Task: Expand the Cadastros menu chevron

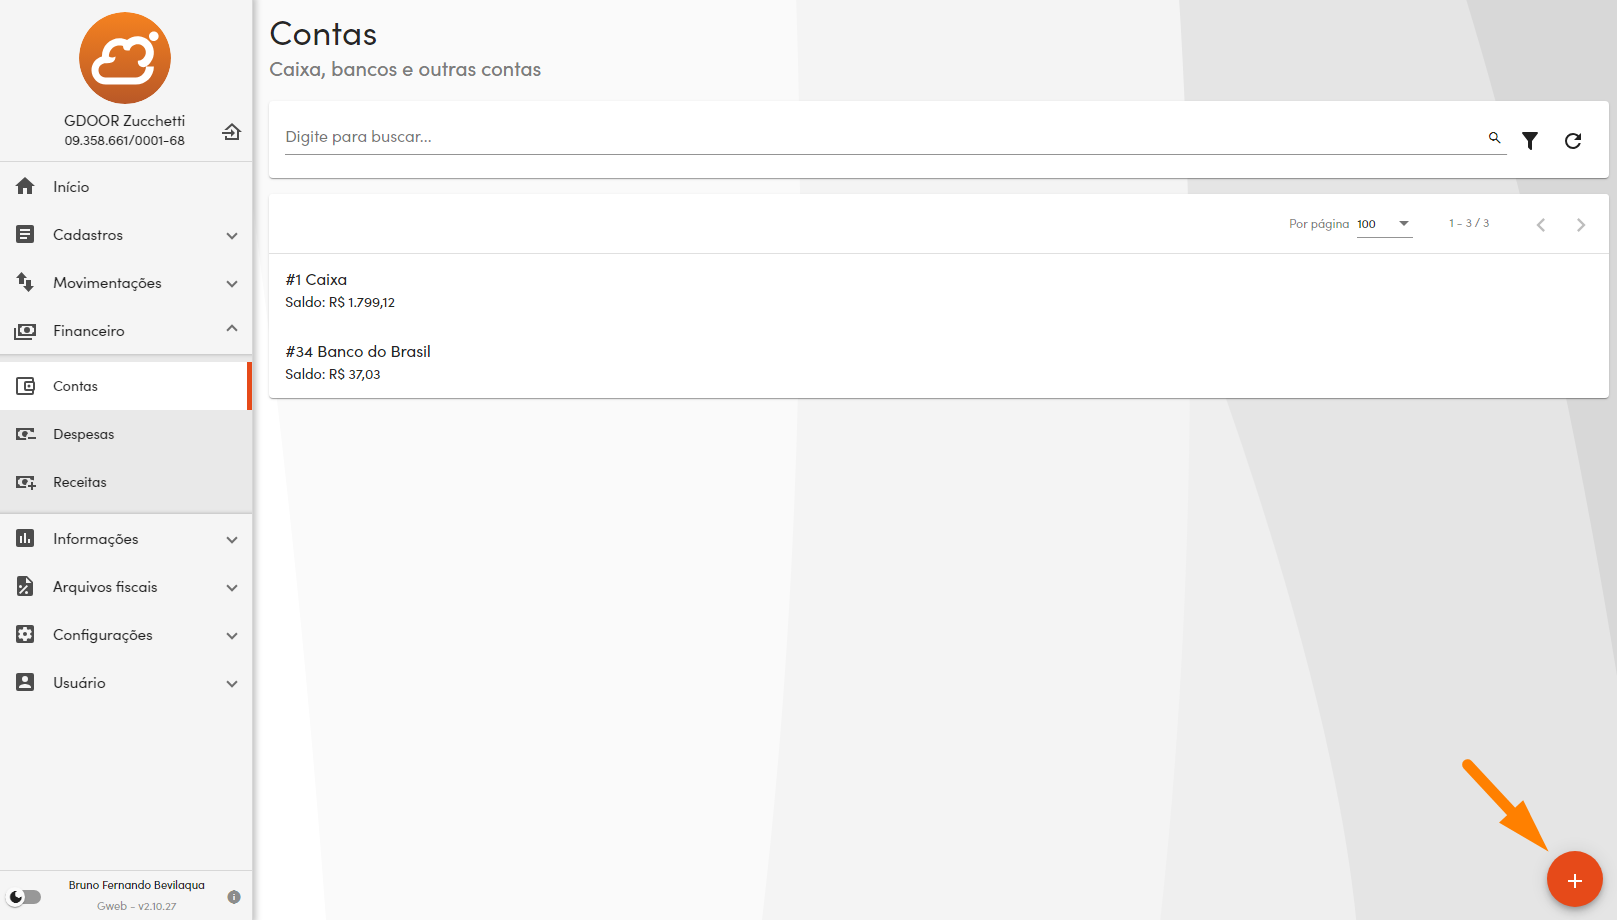Action: coord(232,236)
